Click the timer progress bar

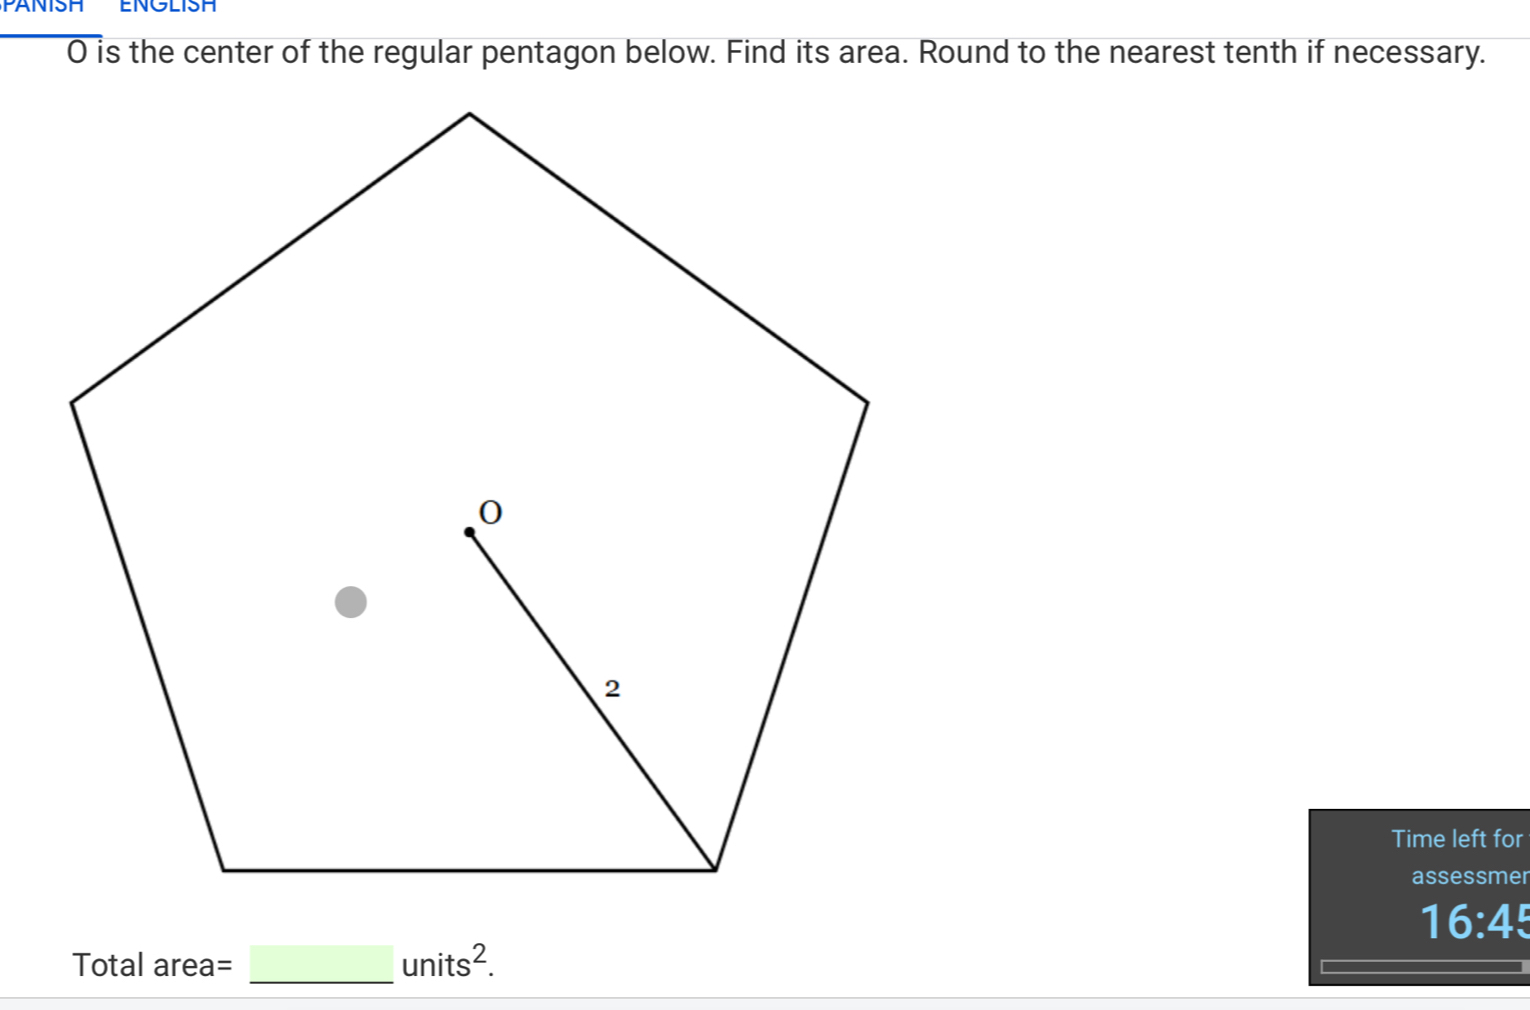click(x=1424, y=965)
